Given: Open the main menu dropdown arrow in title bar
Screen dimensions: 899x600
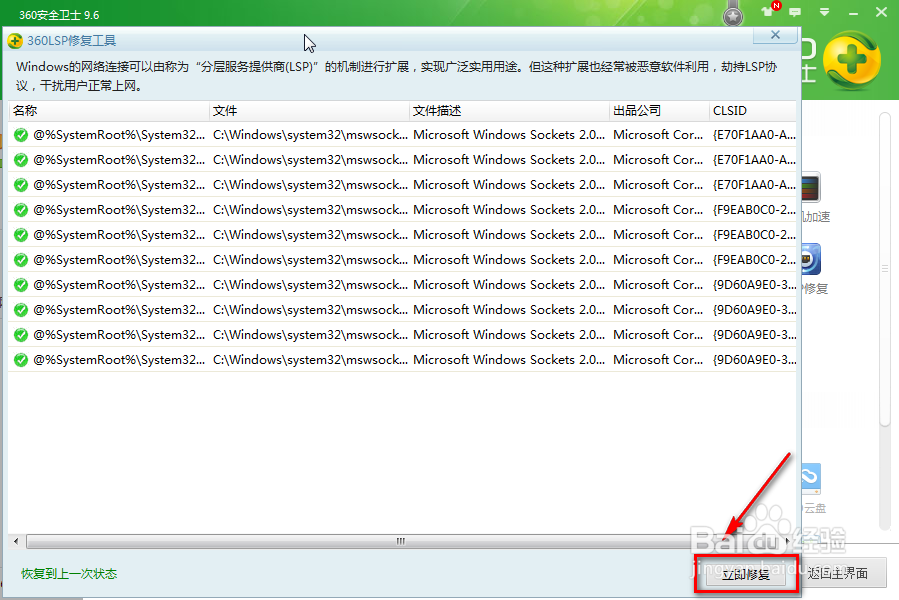Looking at the screenshot, I should (824, 12).
